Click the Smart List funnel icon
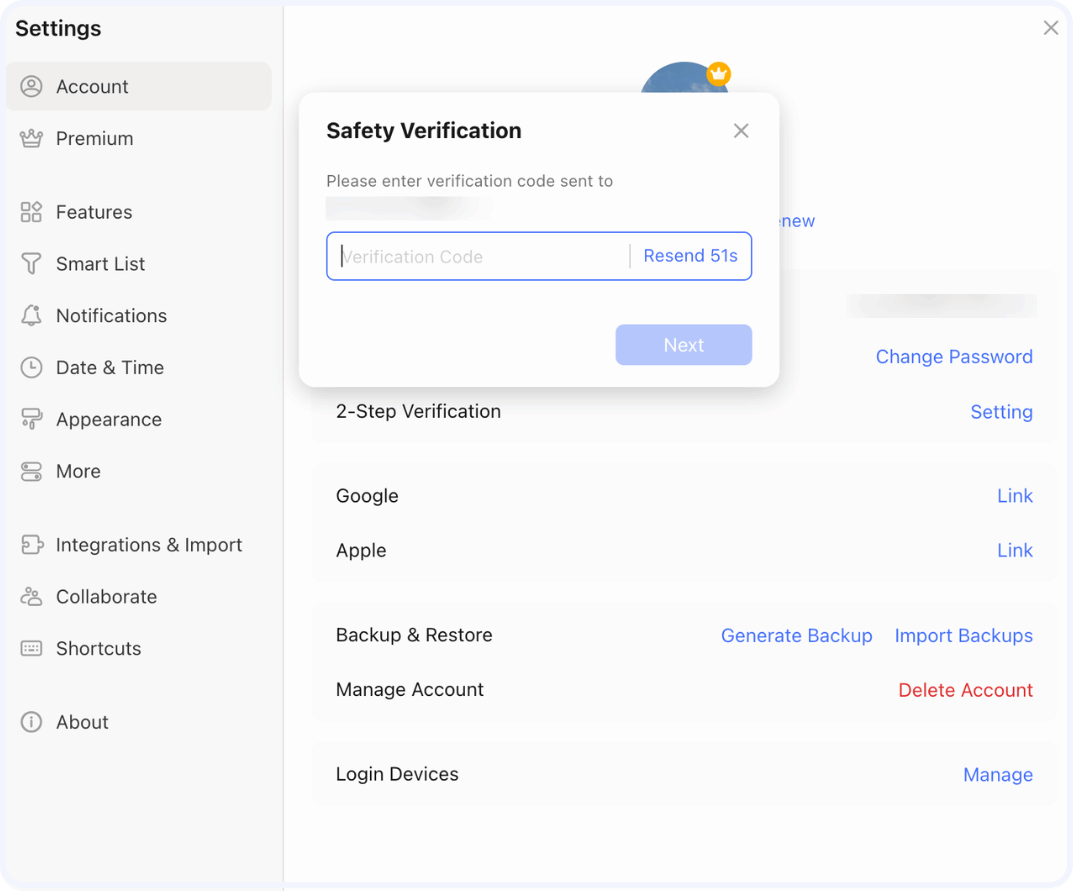 tap(32, 264)
